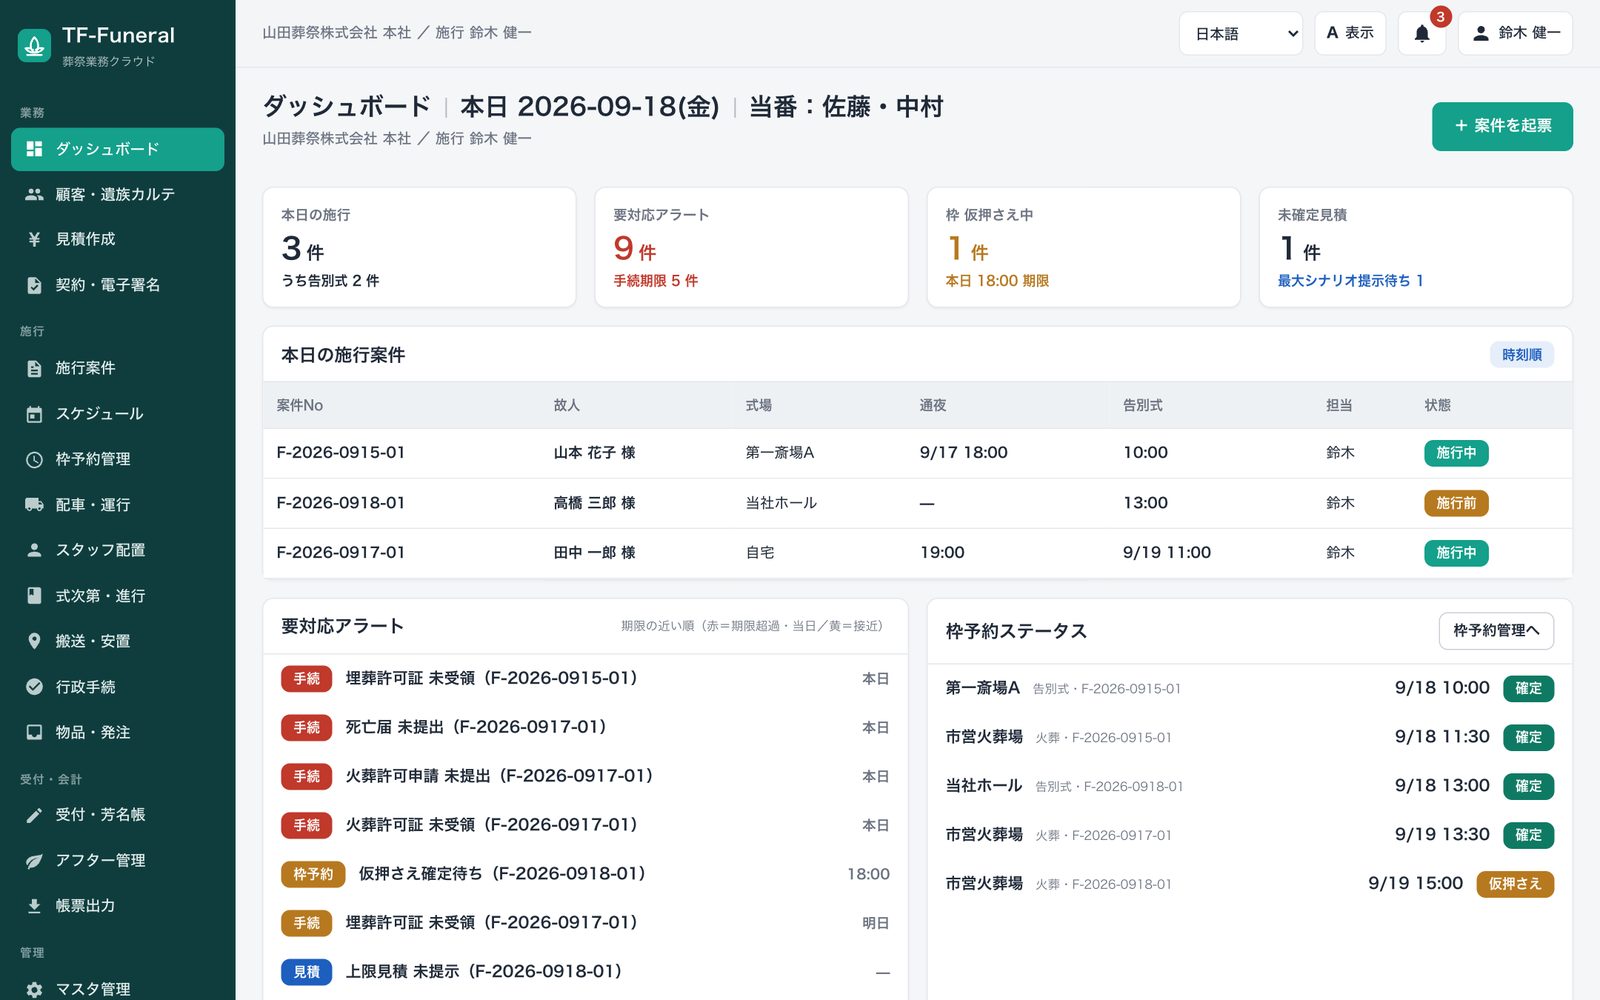1600x1000 pixels.
Task: Click deceased name 田中 一郎 様
Action: [x=594, y=553]
